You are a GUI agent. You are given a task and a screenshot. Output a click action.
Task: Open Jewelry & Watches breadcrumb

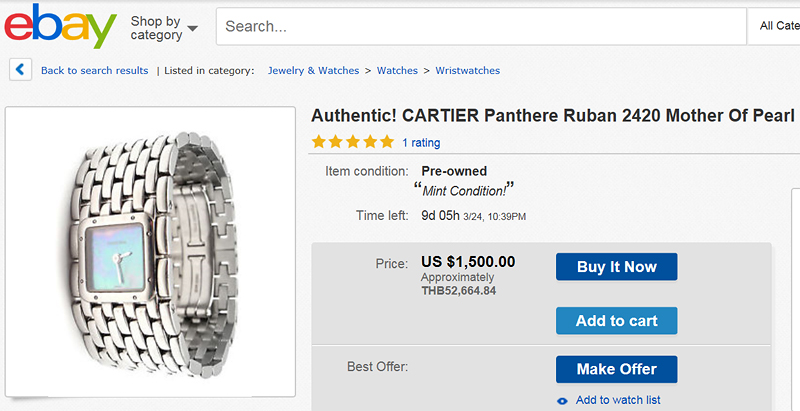(313, 71)
